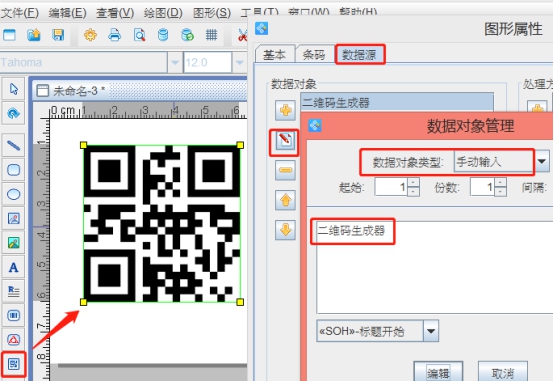Image resolution: width=554 pixels, height=381 pixels.
Task: Select the arrow pointer tool
Action: coord(13,89)
